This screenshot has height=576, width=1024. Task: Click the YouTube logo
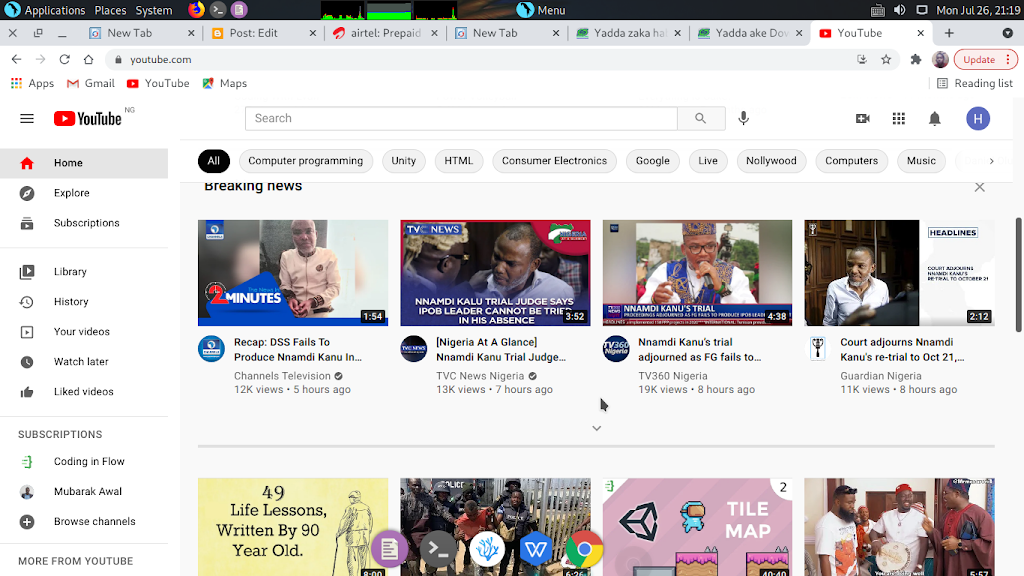(x=88, y=118)
